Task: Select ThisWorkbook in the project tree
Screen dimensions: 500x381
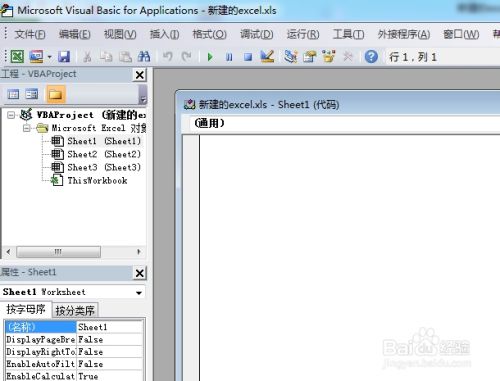Action: [97, 181]
